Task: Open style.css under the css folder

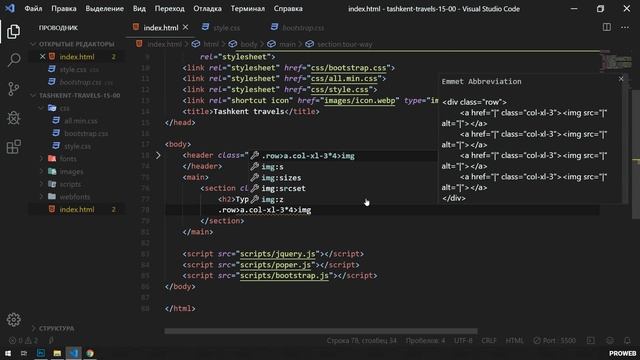Action: pos(78,146)
